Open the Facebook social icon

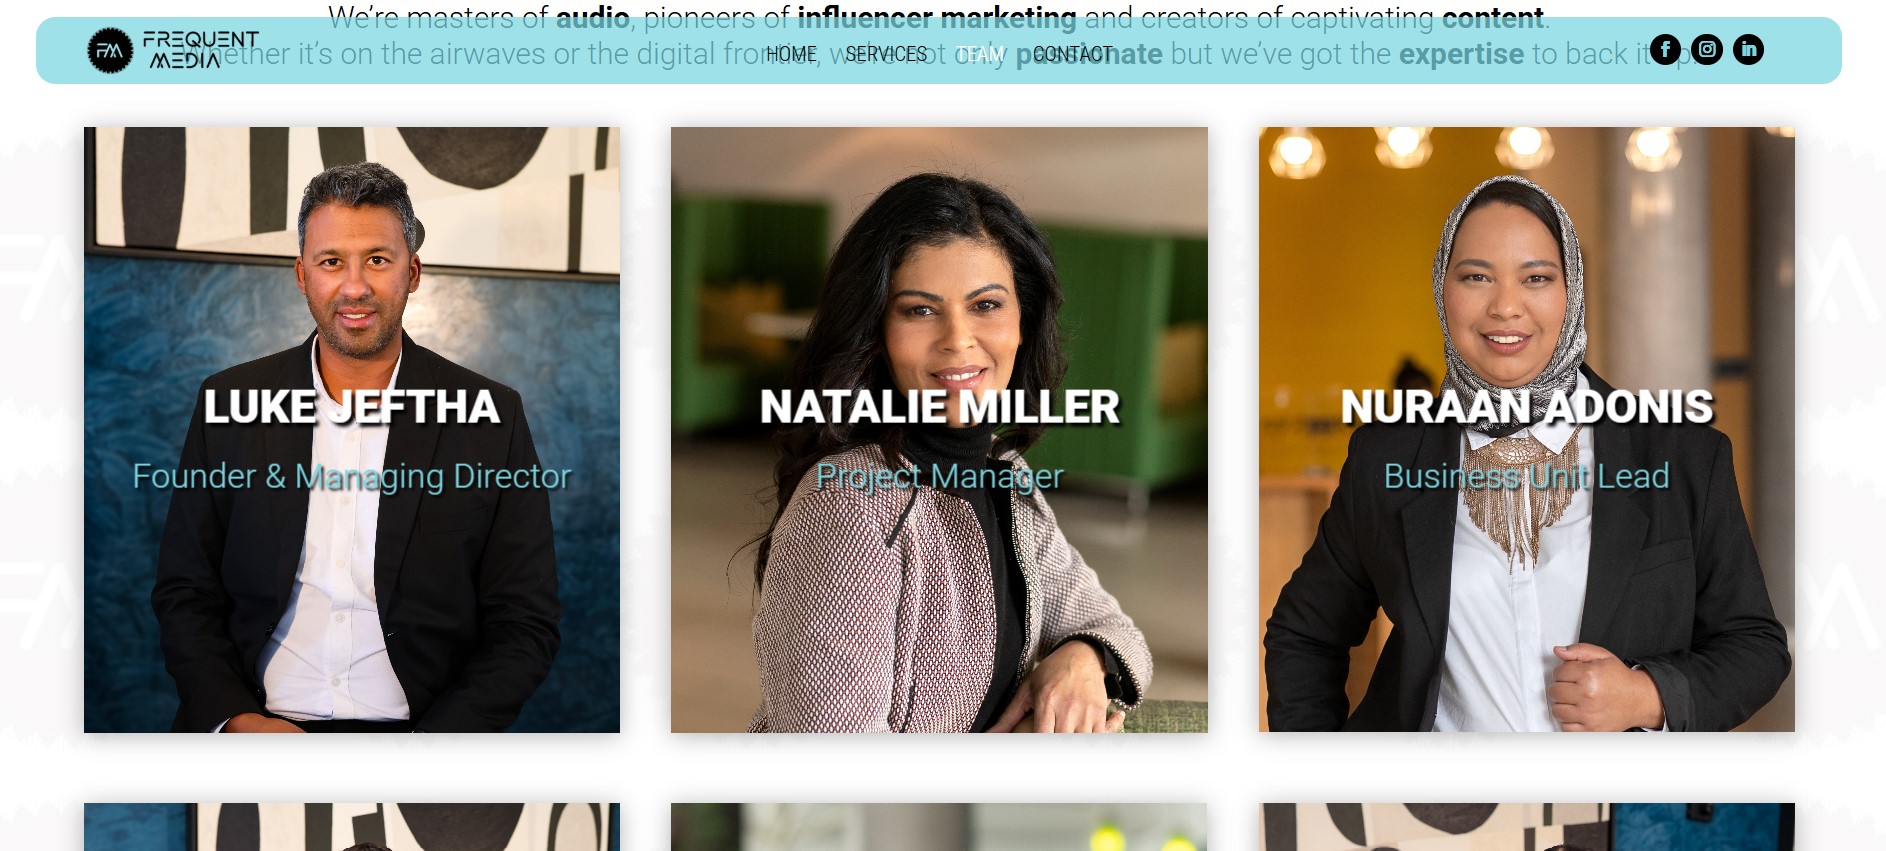pyautogui.click(x=1665, y=49)
